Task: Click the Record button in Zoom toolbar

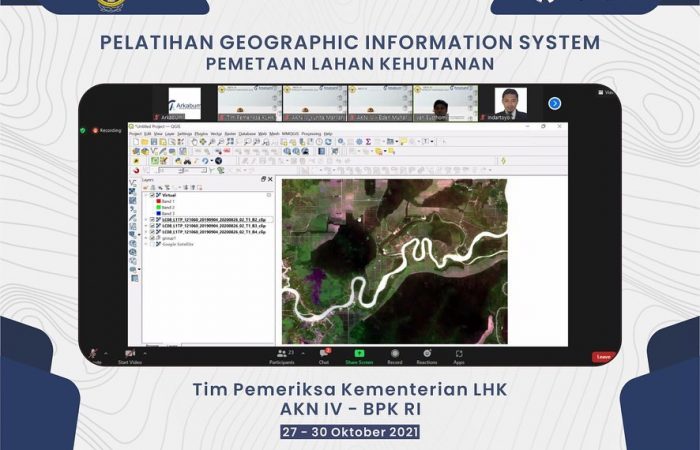Action: point(395,354)
